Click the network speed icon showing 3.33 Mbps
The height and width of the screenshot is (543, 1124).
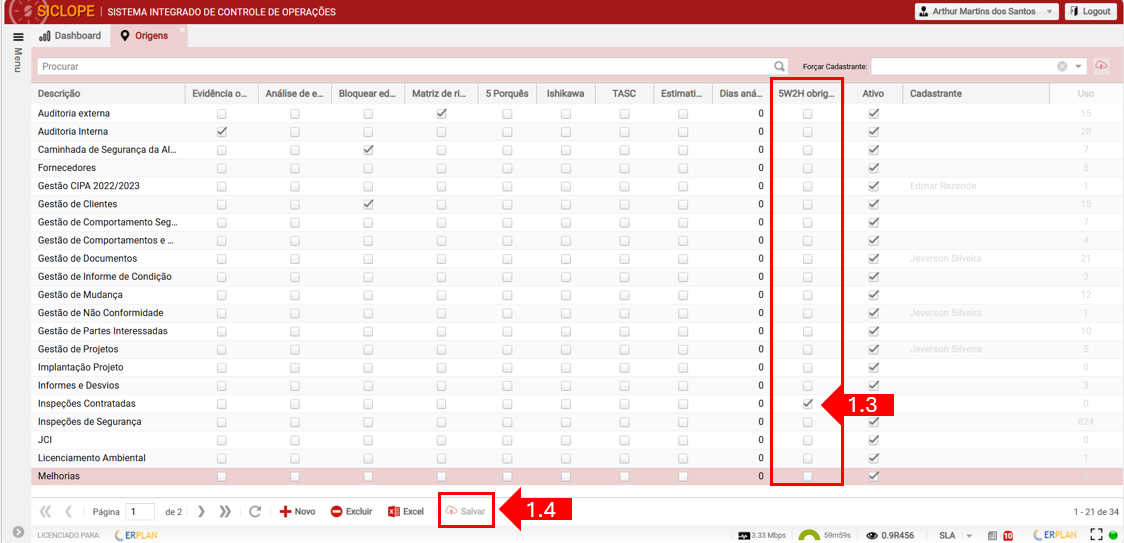(744, 535)
